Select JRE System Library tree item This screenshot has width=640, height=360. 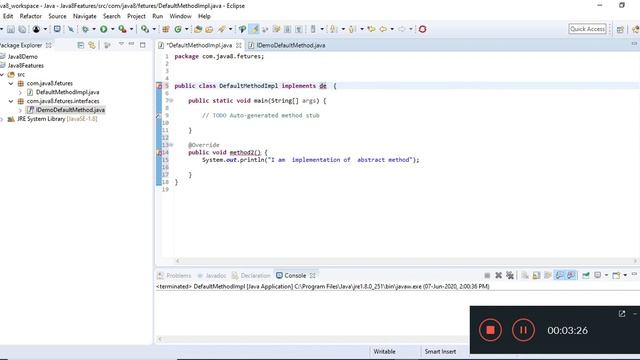(52, 119)
